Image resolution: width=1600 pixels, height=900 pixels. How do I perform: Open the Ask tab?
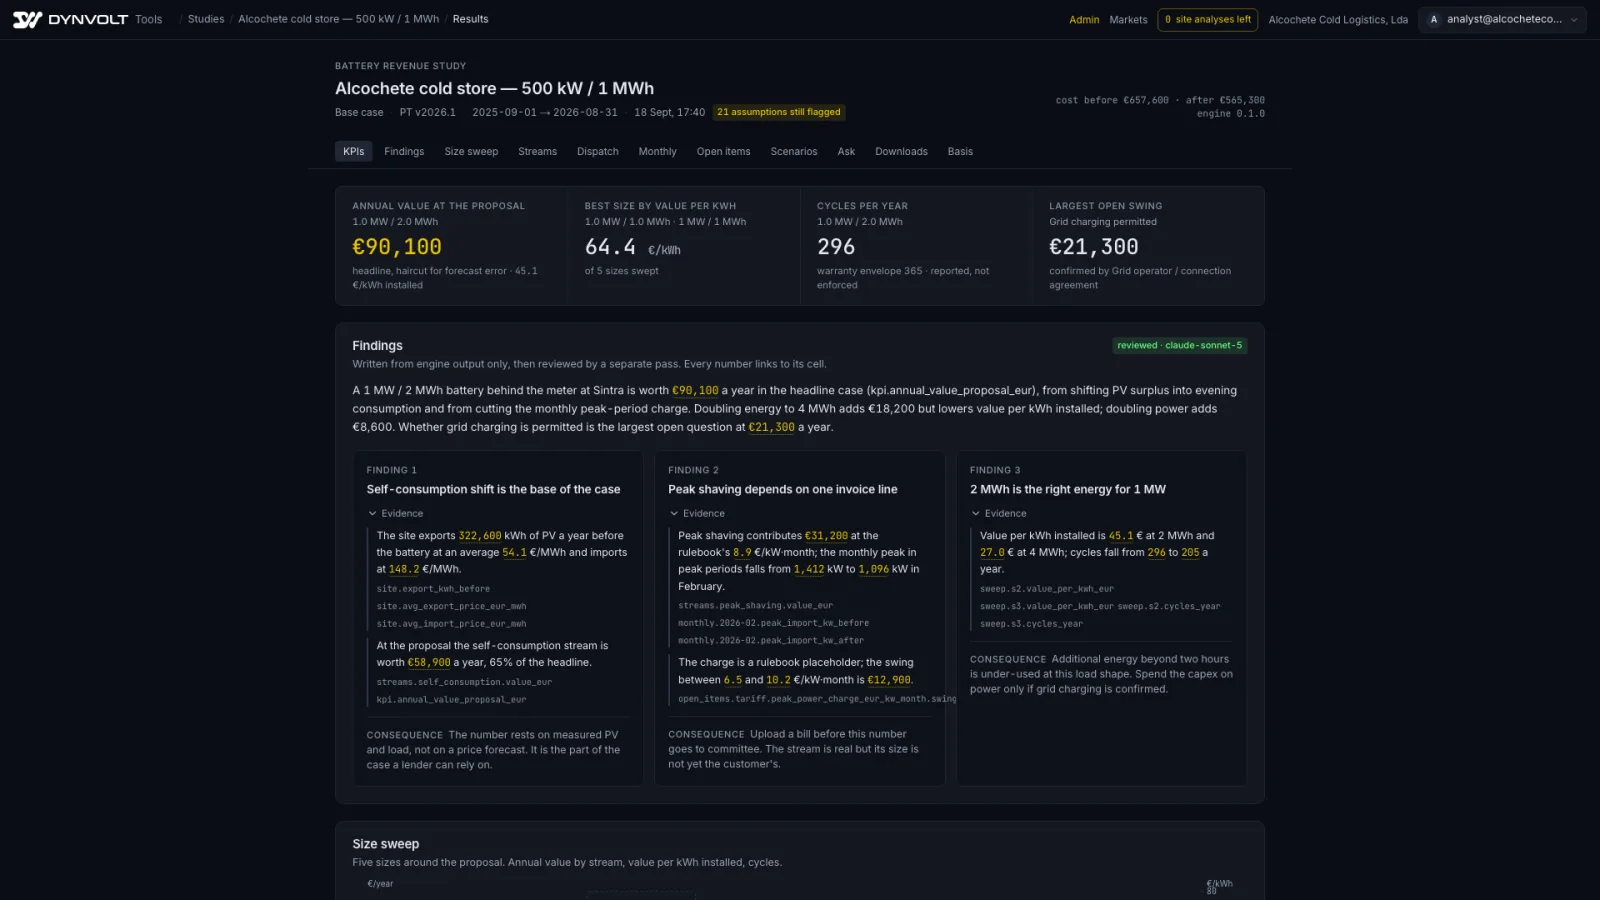[846, 151]
